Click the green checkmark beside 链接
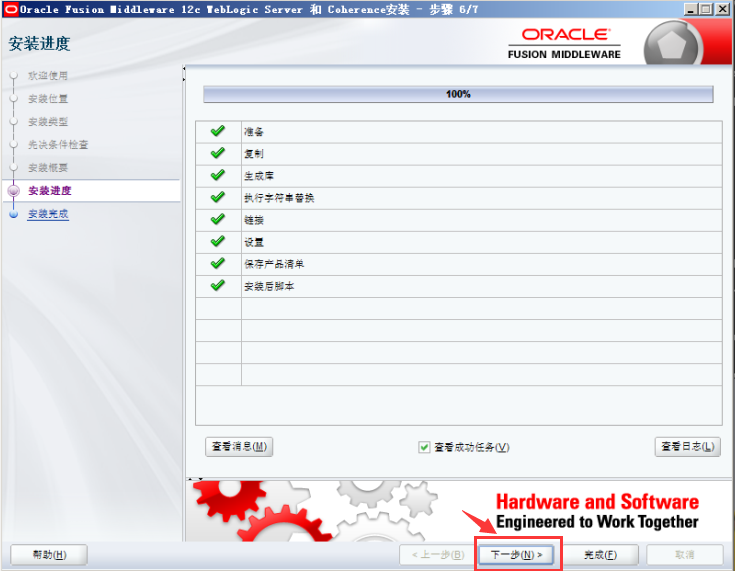This screenshot has width=735, height=571. 218,220
